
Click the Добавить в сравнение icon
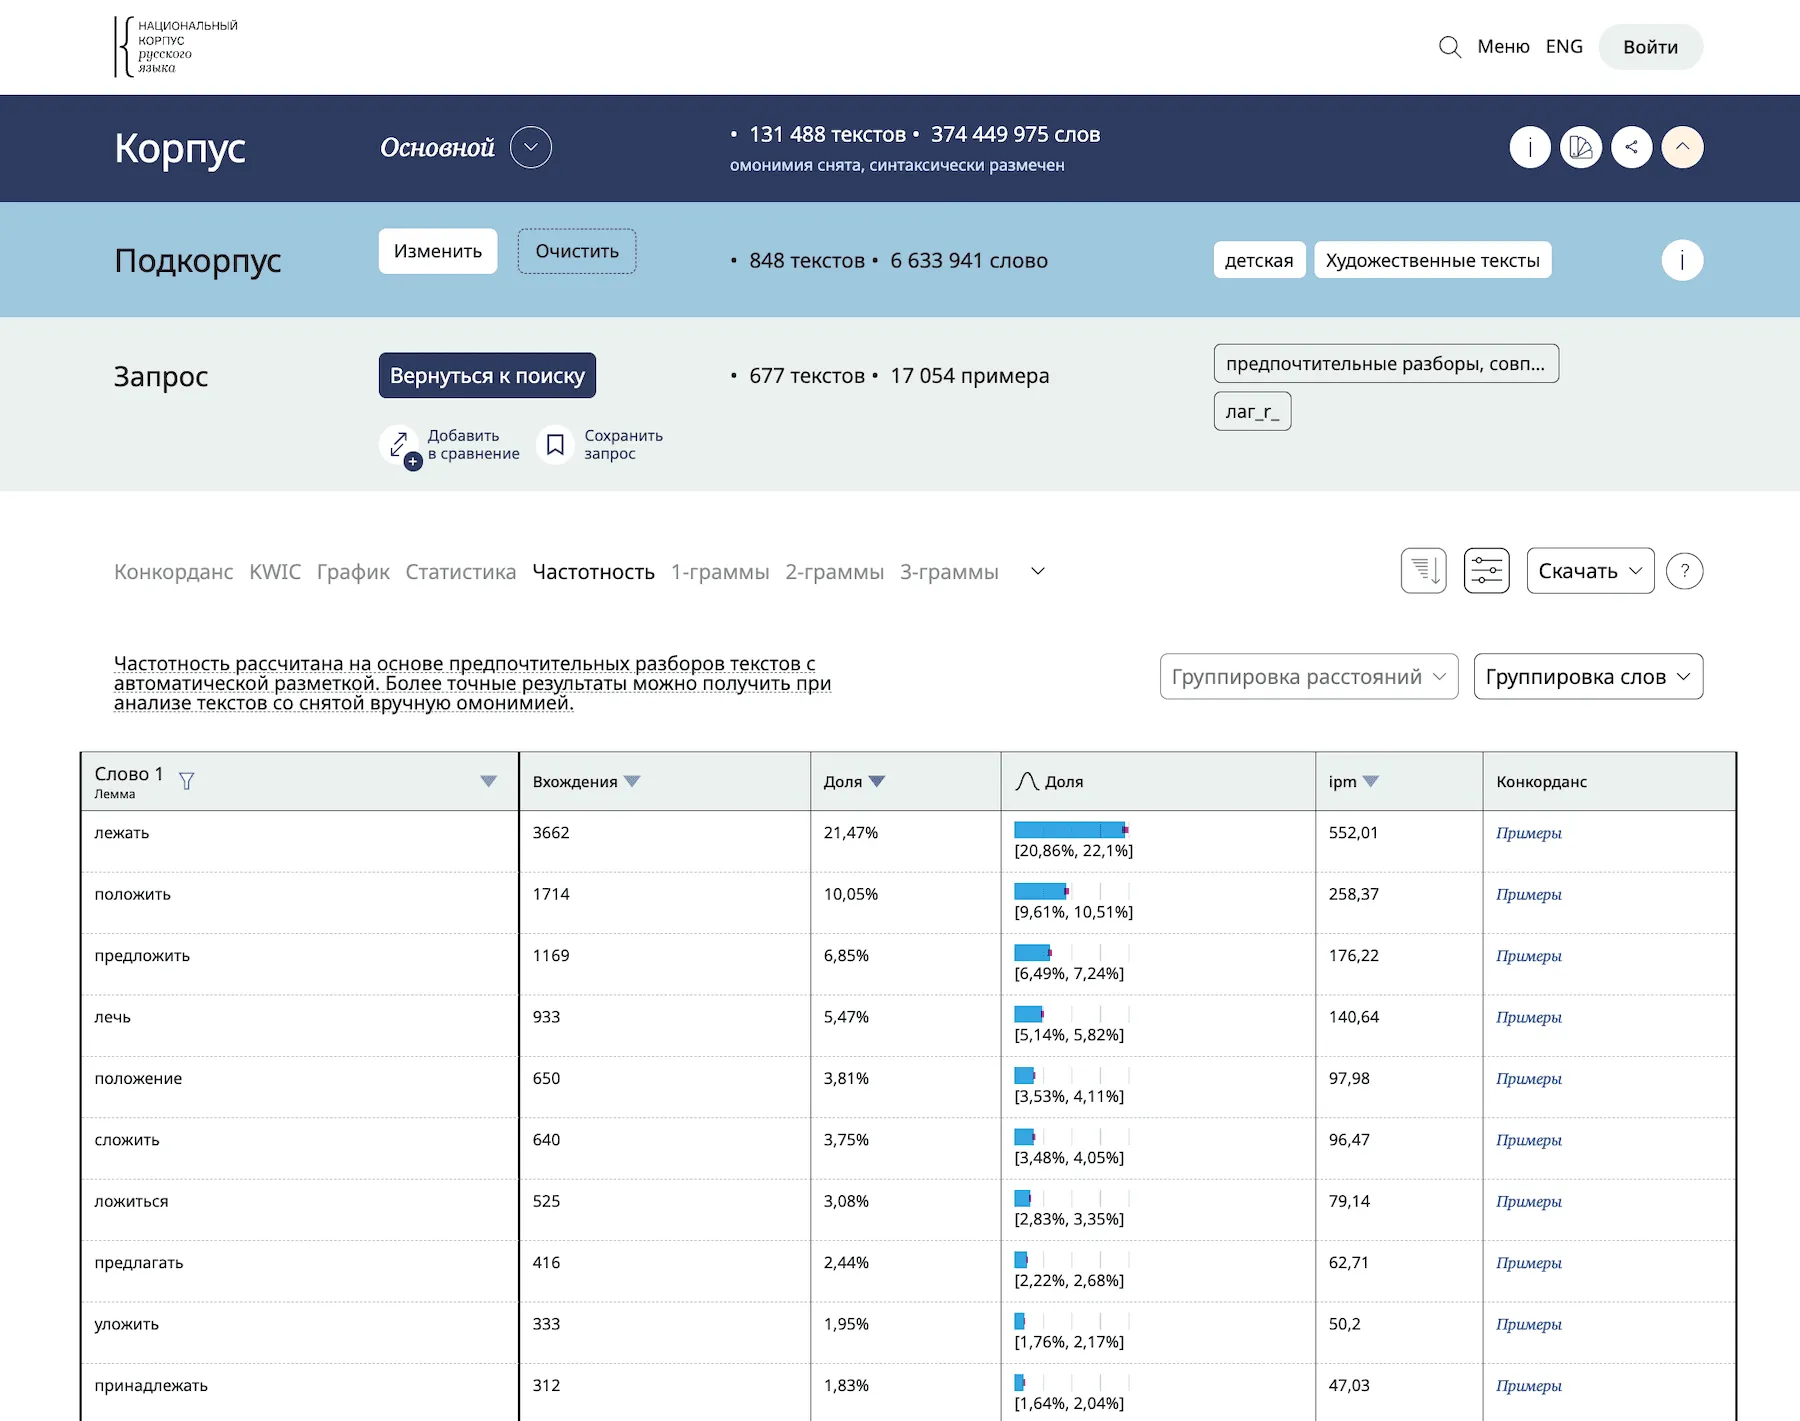tap(400, 445)
